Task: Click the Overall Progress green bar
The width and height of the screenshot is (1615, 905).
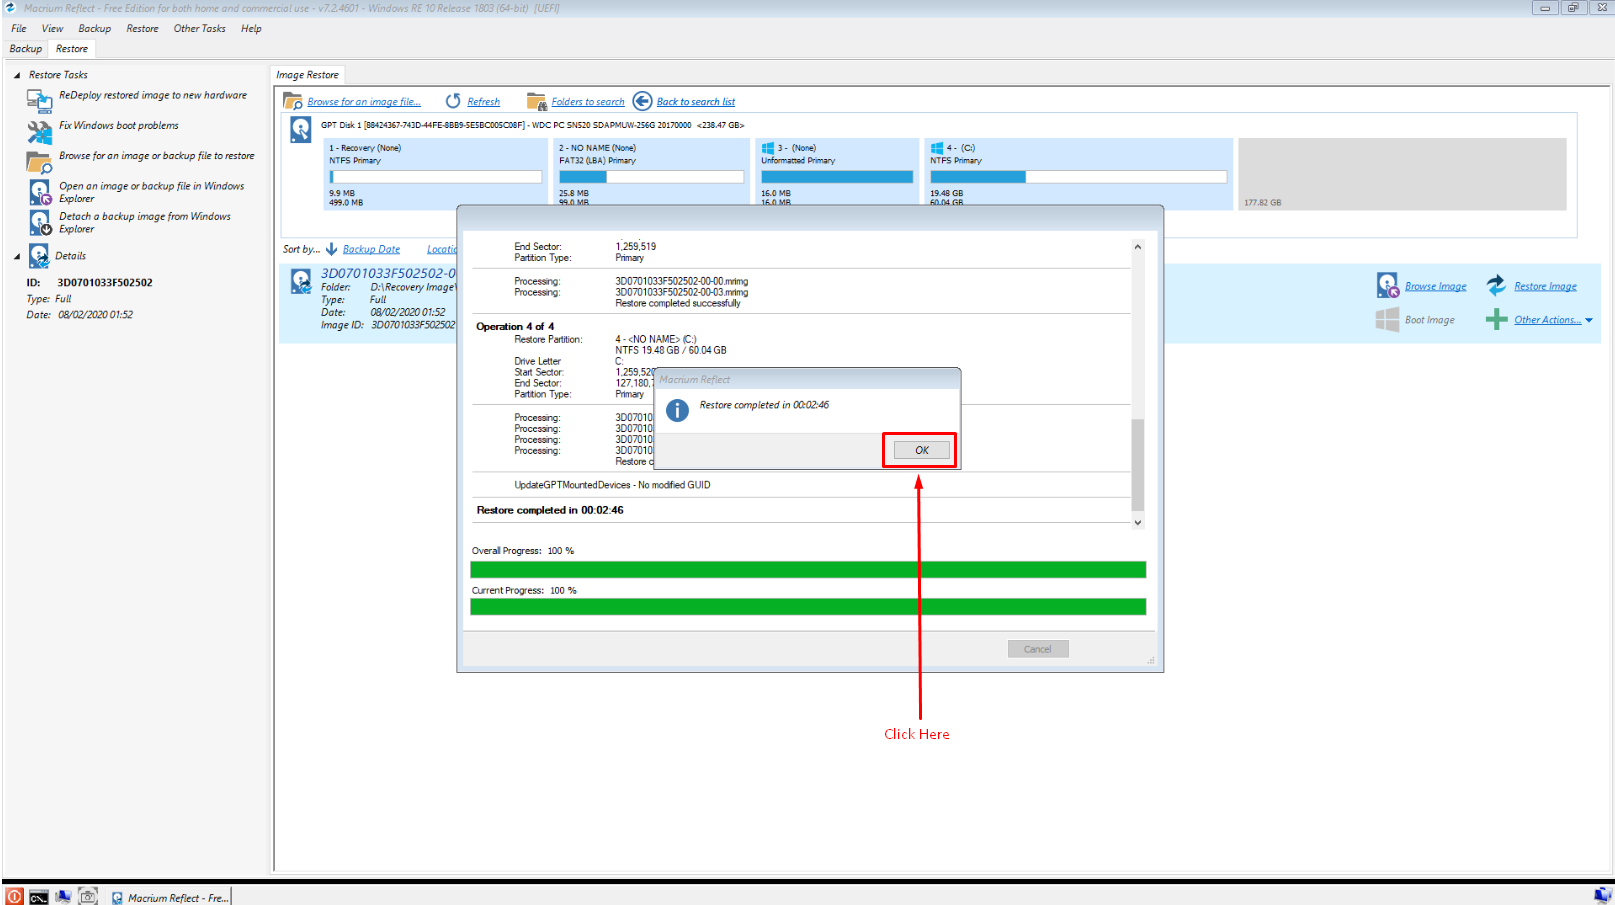Action: pos(808,569)
